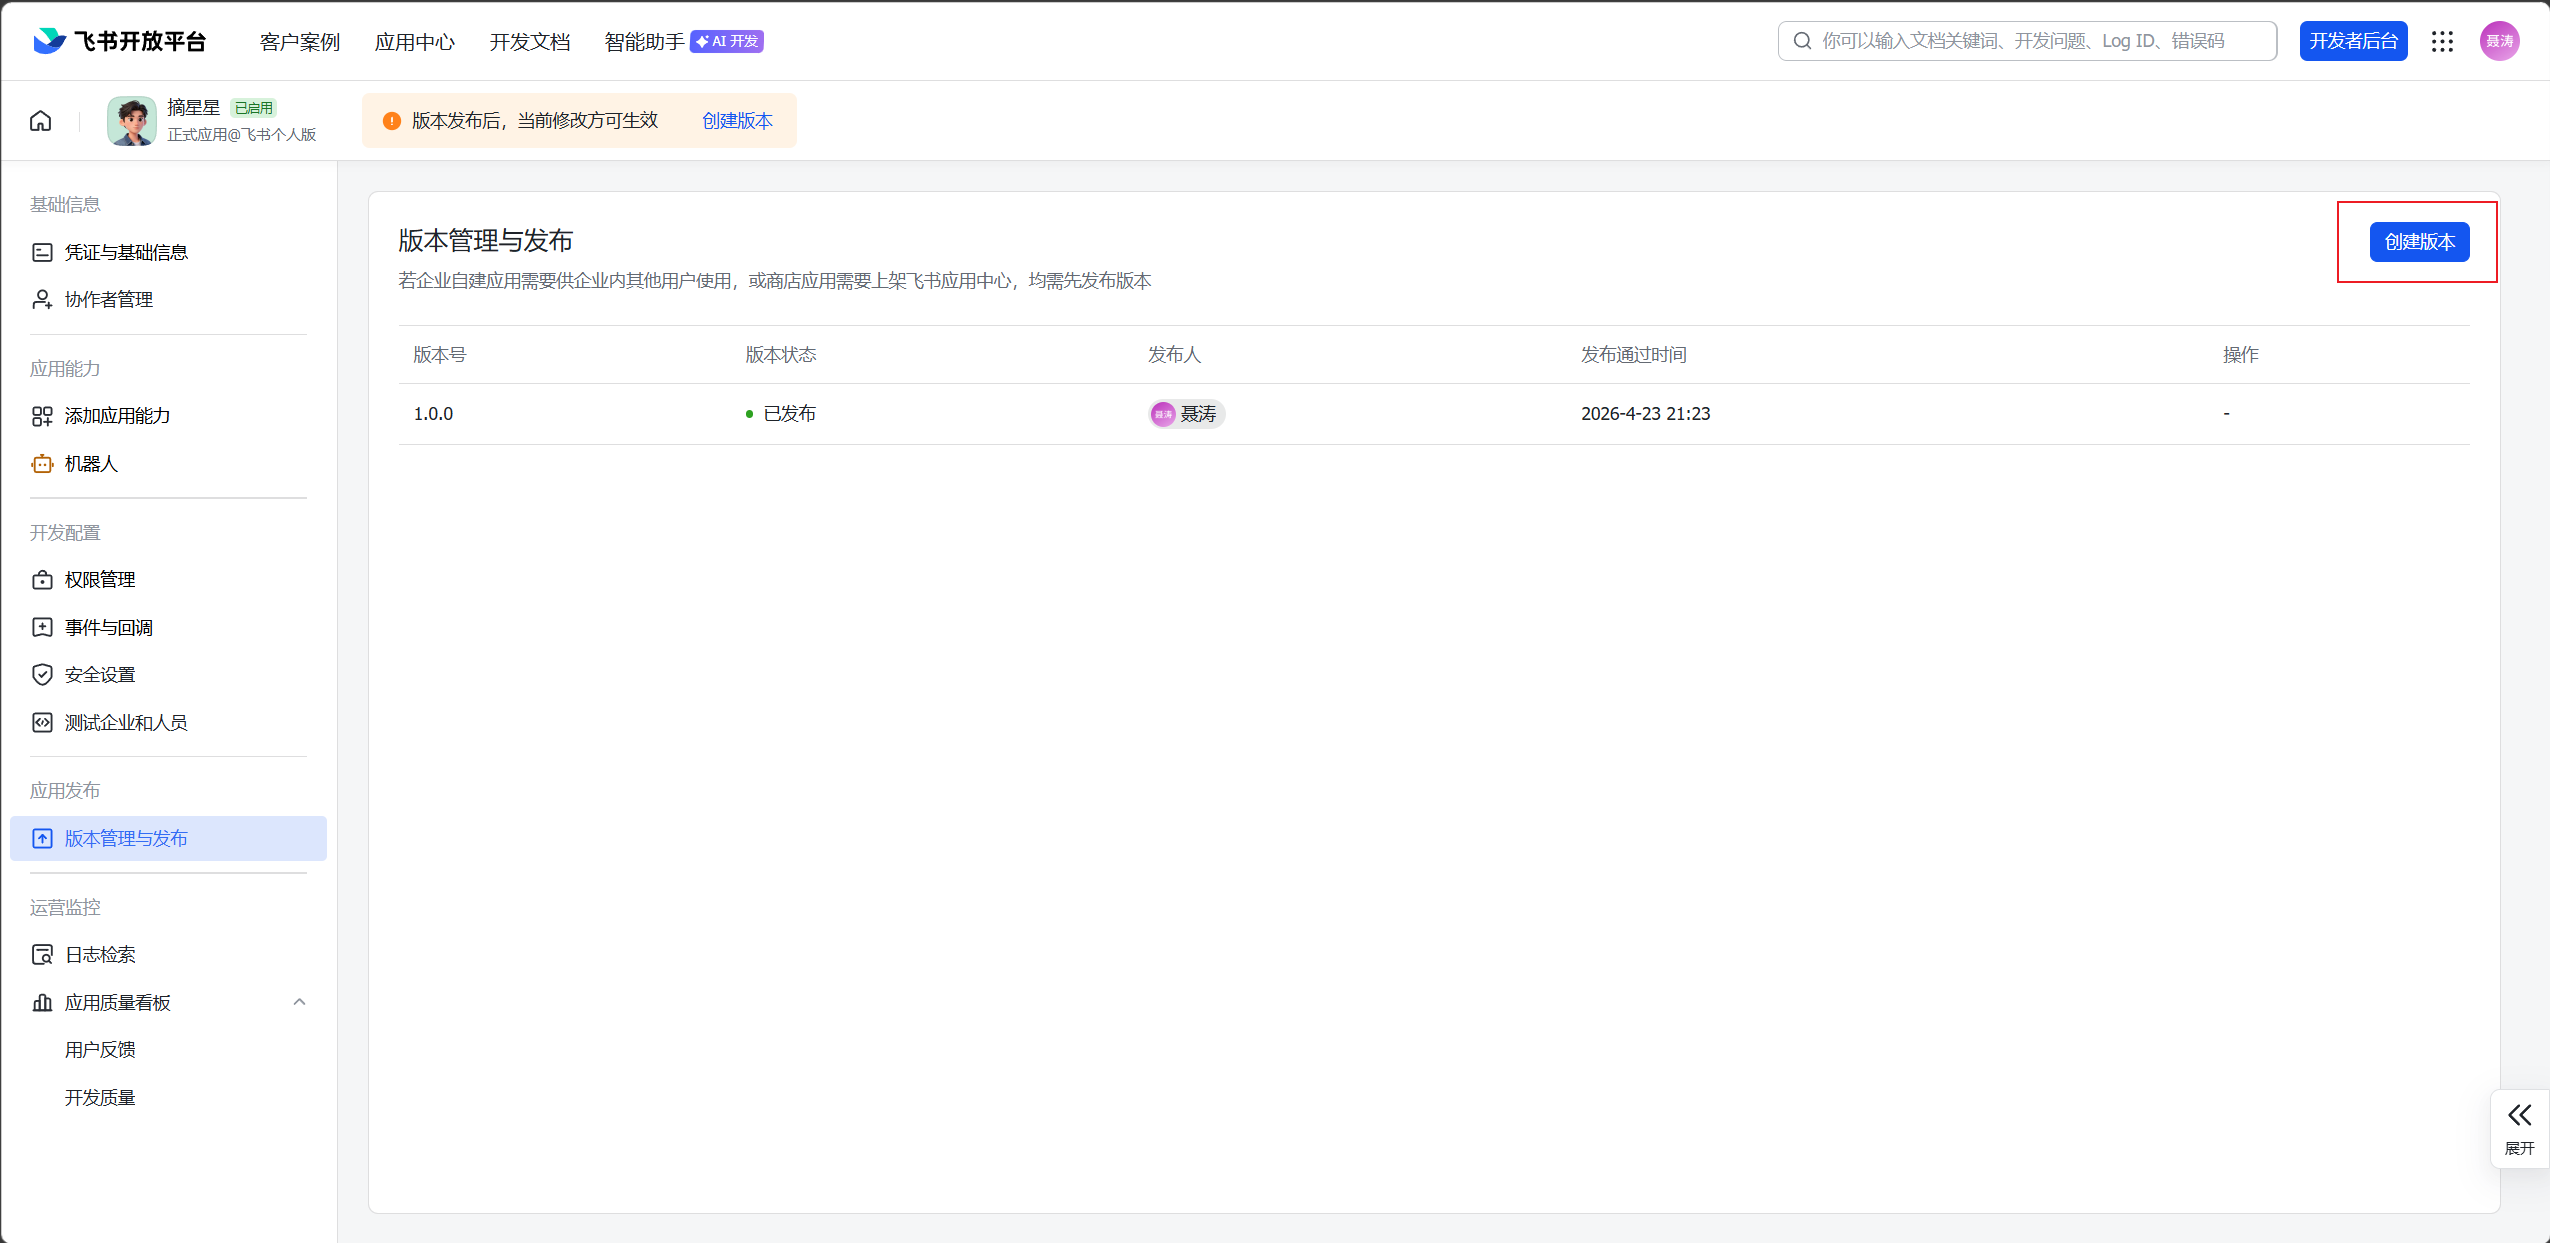Collapse the 应用质量看板 section chevron
Image resolution: width=2550 pixels, height=1243 pixels.
point(299,1002)
